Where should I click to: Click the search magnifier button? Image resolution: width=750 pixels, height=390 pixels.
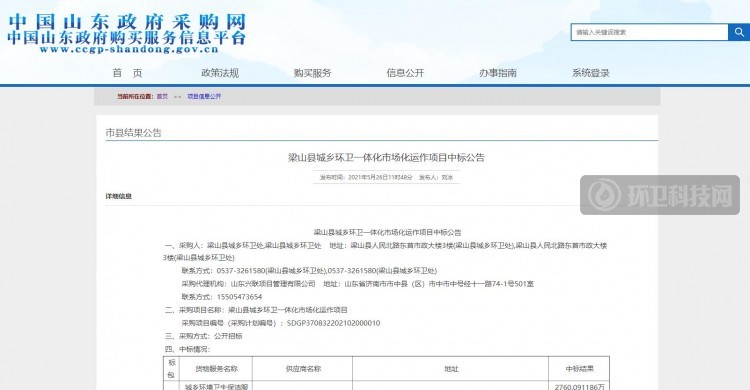[x=739, y=32]
